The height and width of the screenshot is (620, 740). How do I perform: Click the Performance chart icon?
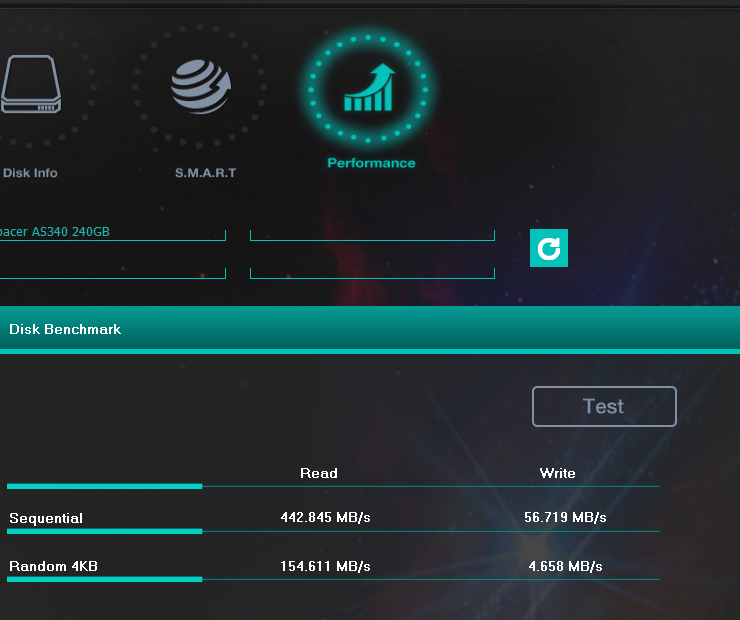[368, 88]
